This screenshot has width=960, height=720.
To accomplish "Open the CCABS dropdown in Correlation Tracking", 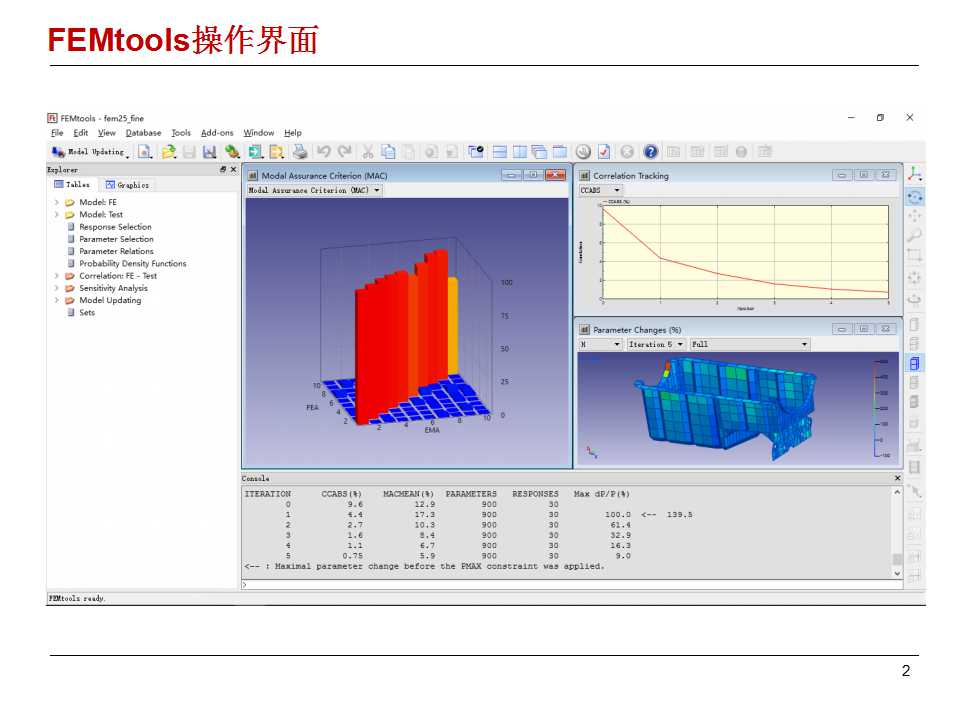I will (x=600, y=190).
